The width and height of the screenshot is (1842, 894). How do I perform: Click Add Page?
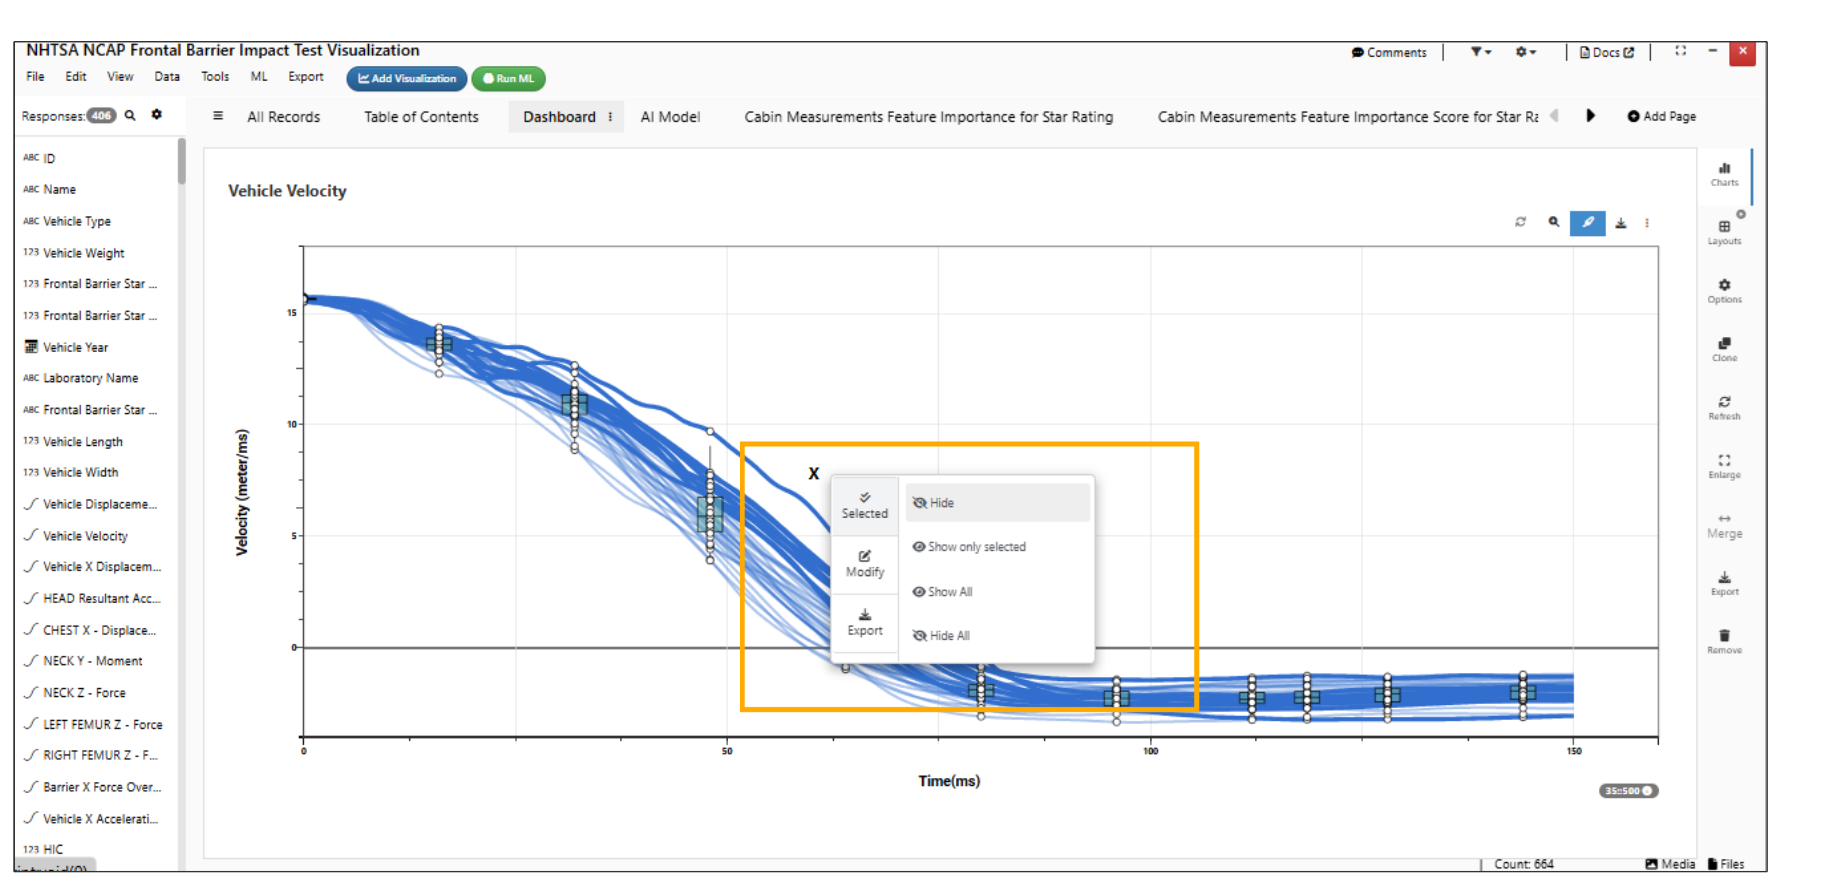1661,116
